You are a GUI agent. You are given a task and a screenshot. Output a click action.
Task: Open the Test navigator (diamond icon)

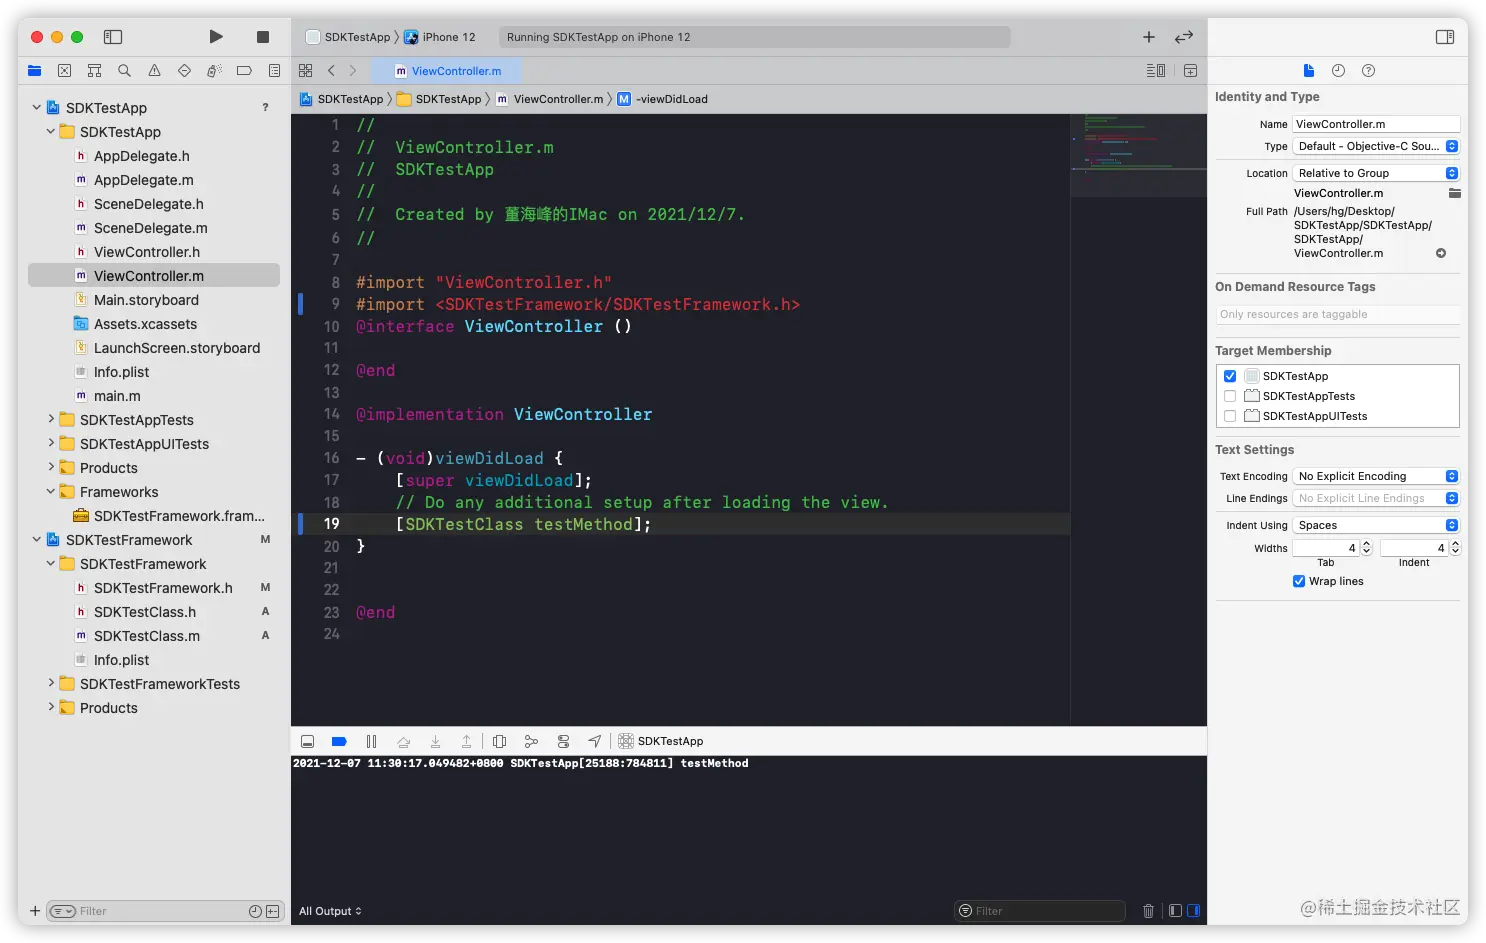point(184,71)
